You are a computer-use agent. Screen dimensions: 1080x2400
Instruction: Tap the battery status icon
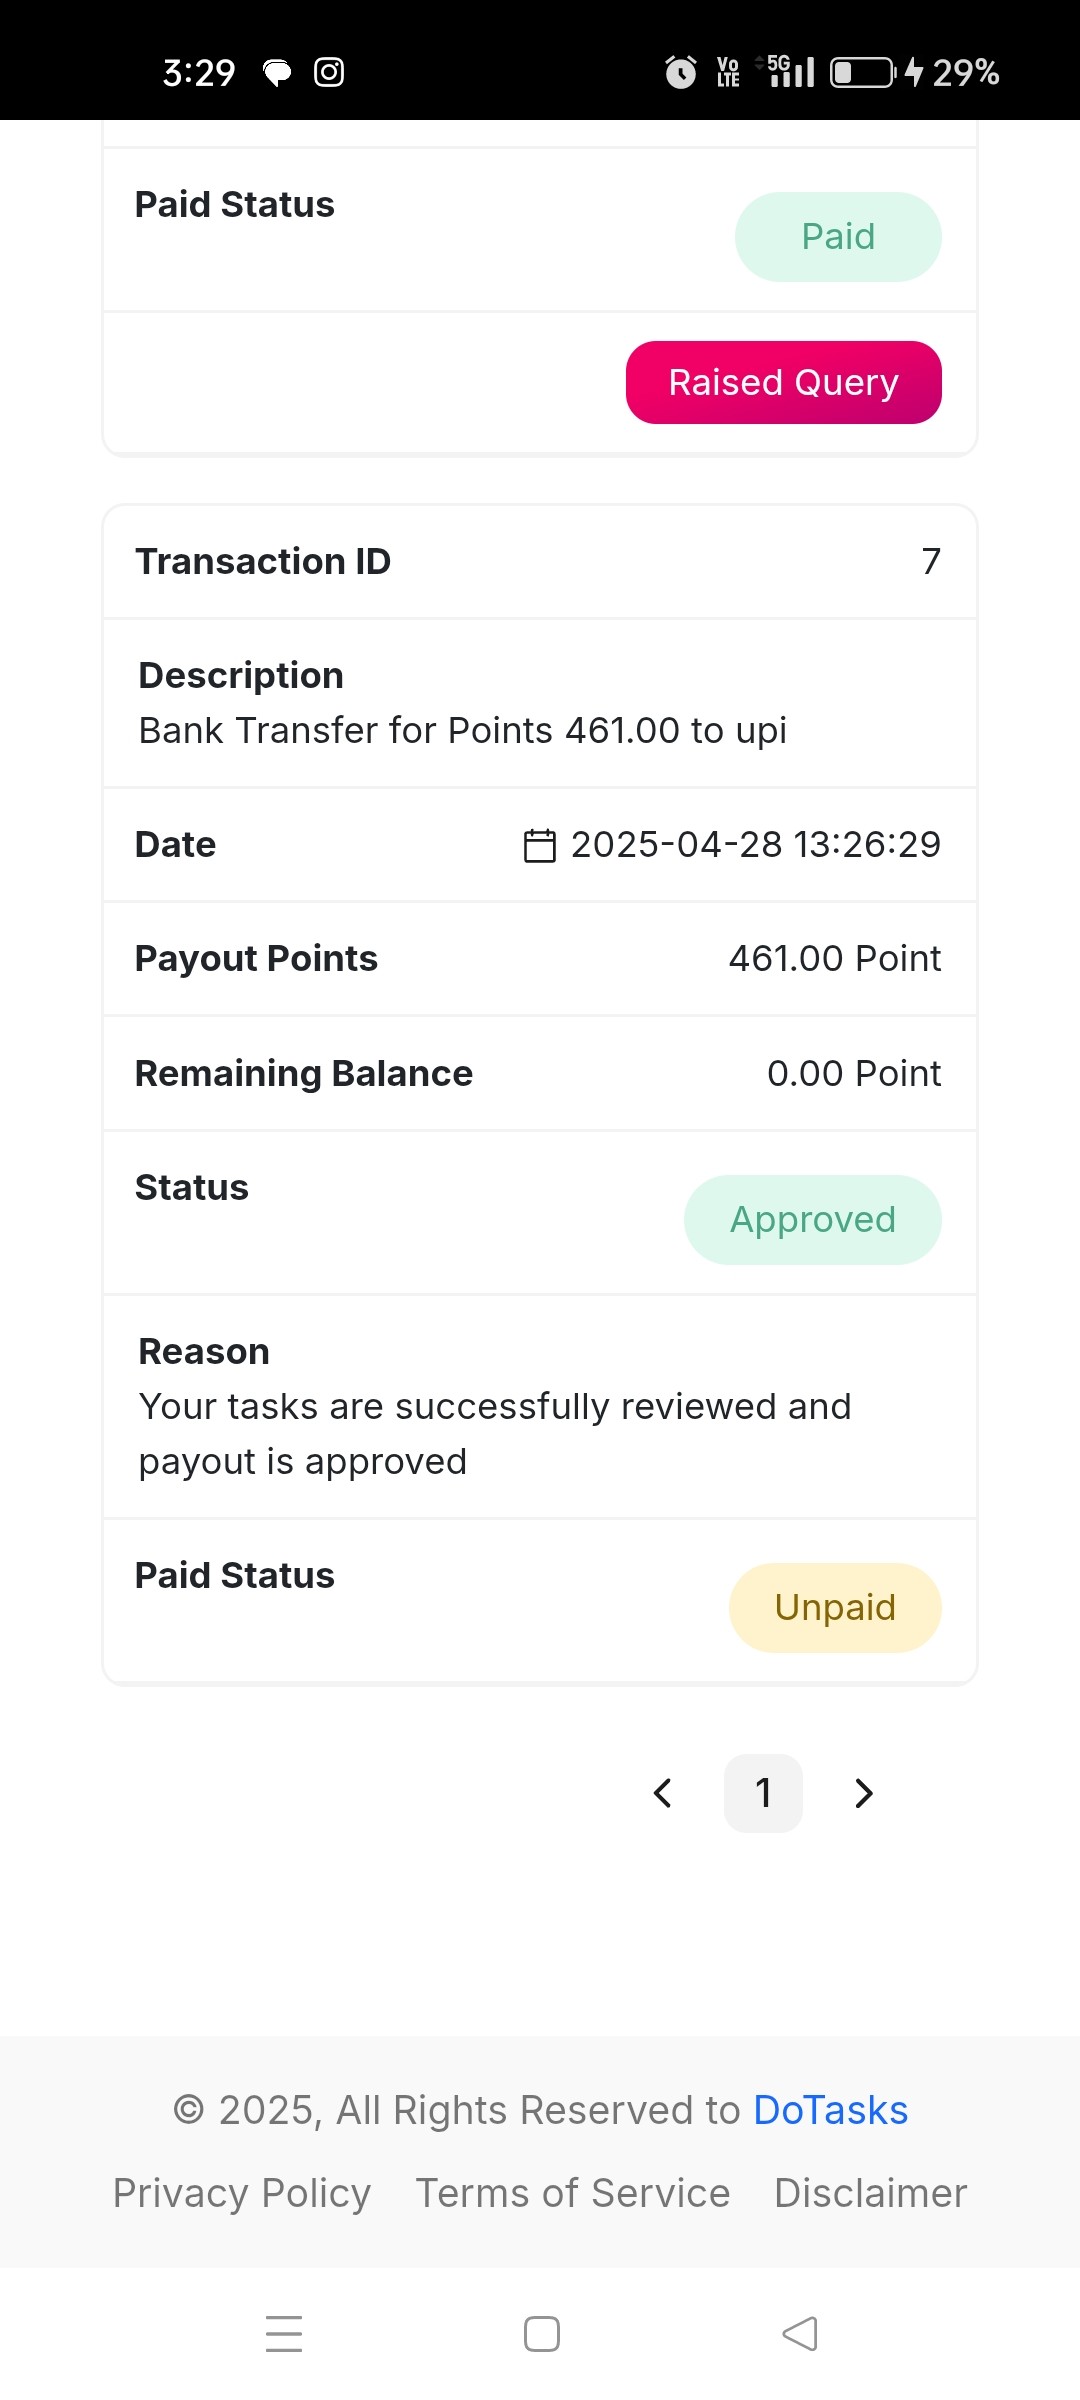864,72
